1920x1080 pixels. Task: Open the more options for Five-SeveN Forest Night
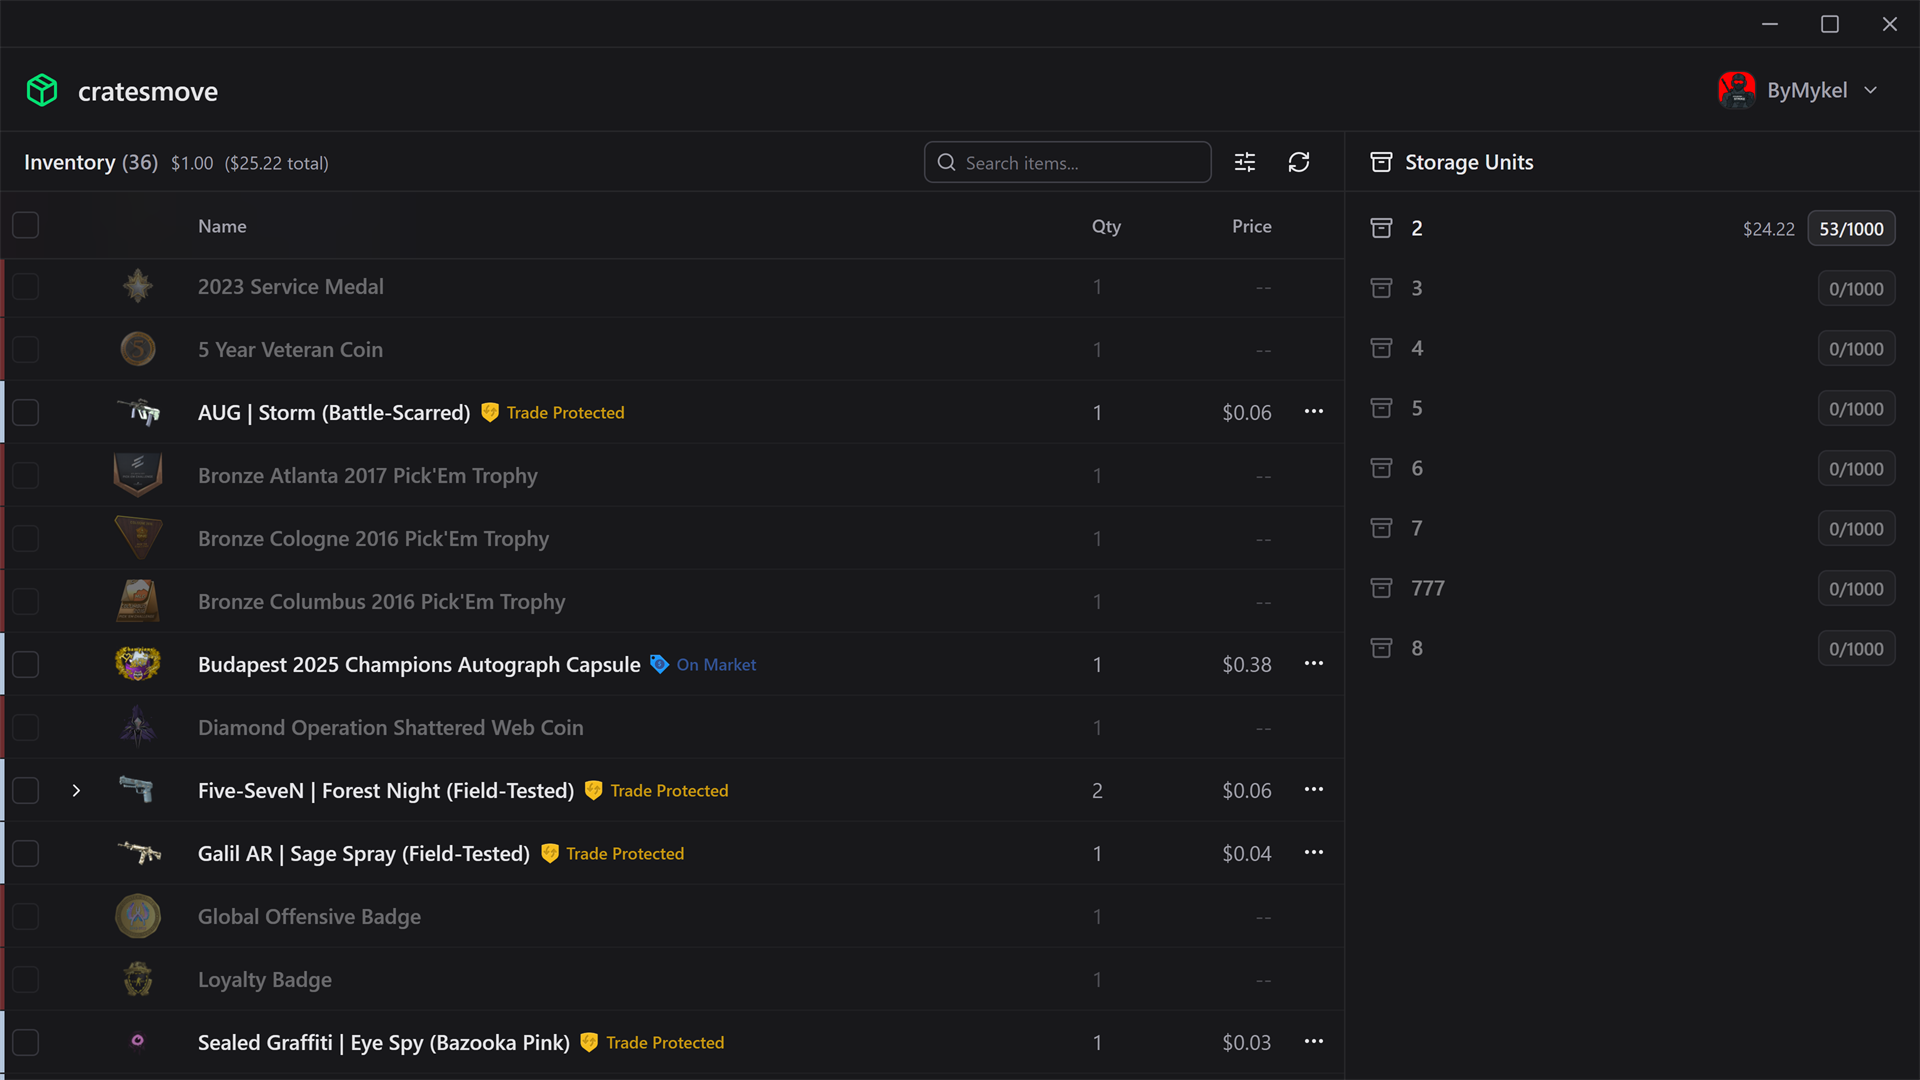pos(1314,790)
